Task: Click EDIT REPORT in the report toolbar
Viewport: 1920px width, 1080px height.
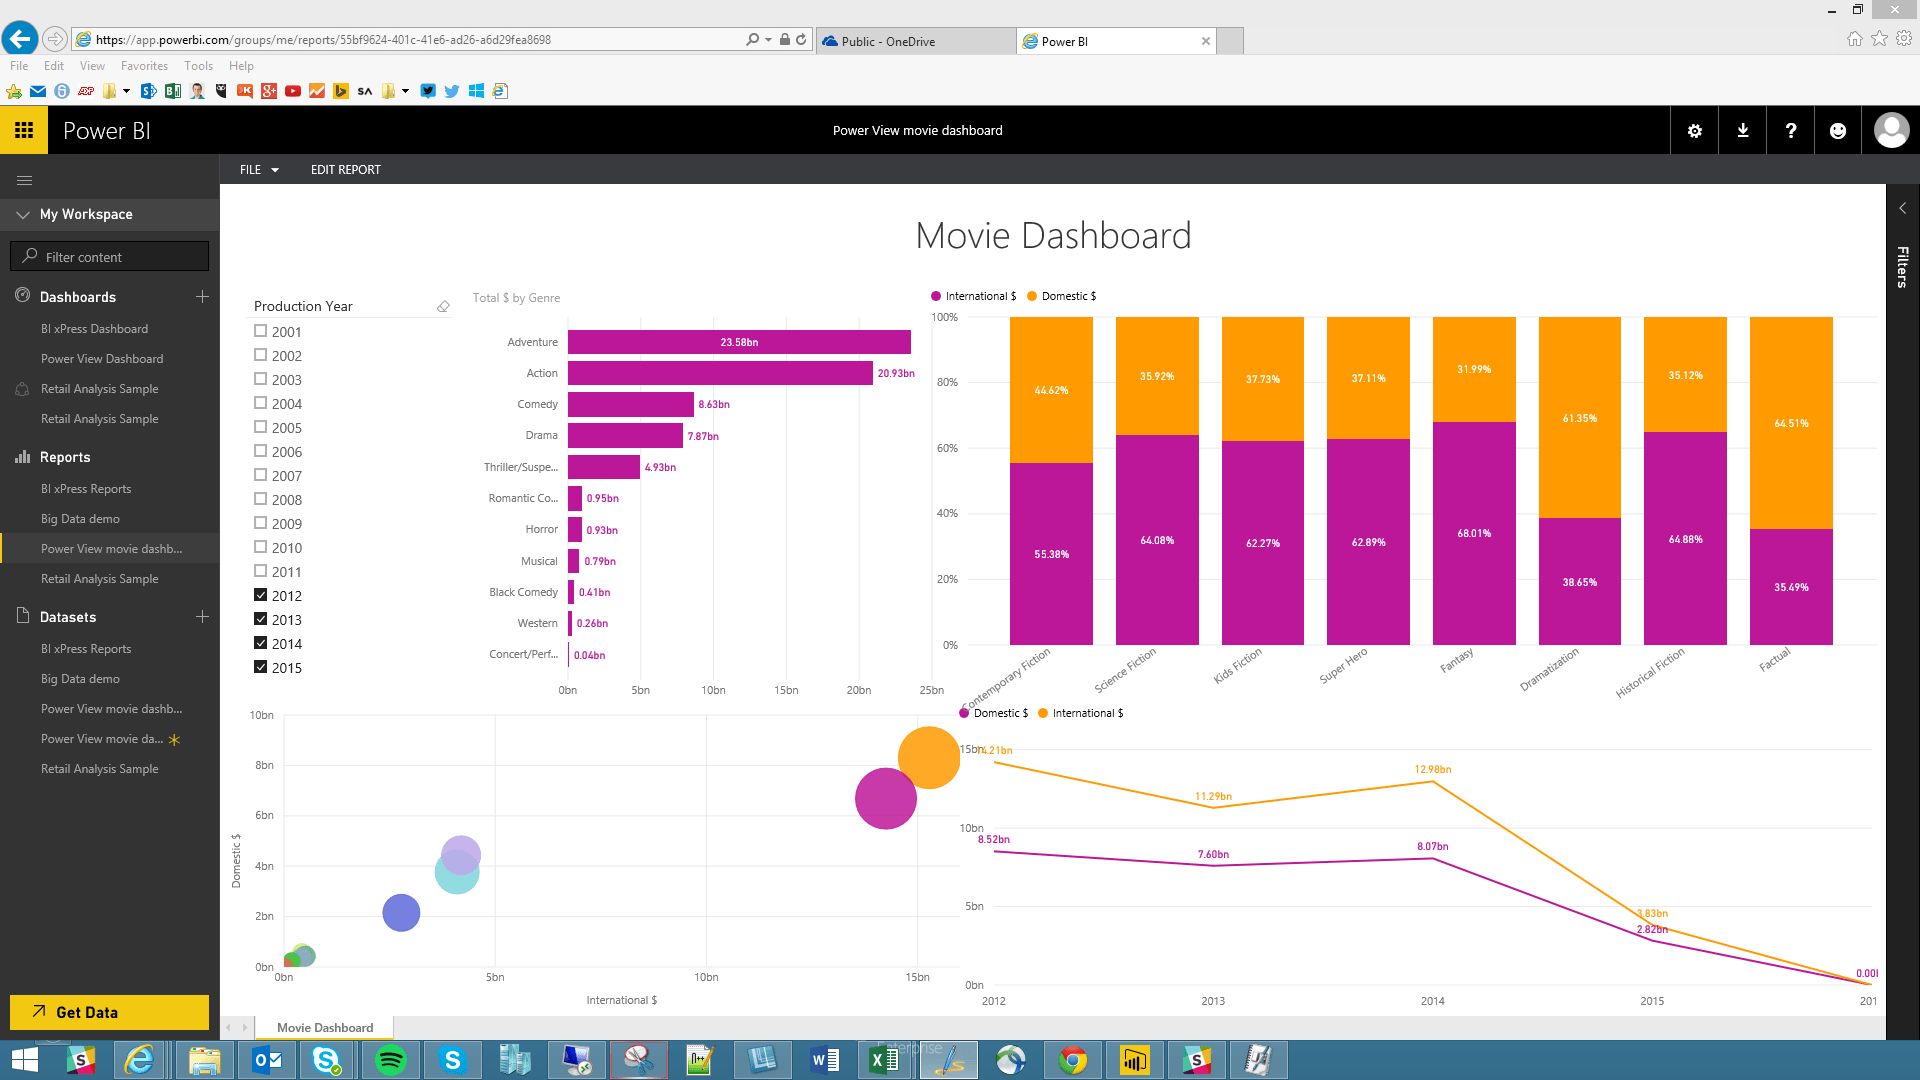Action: (x=345, y=170)
